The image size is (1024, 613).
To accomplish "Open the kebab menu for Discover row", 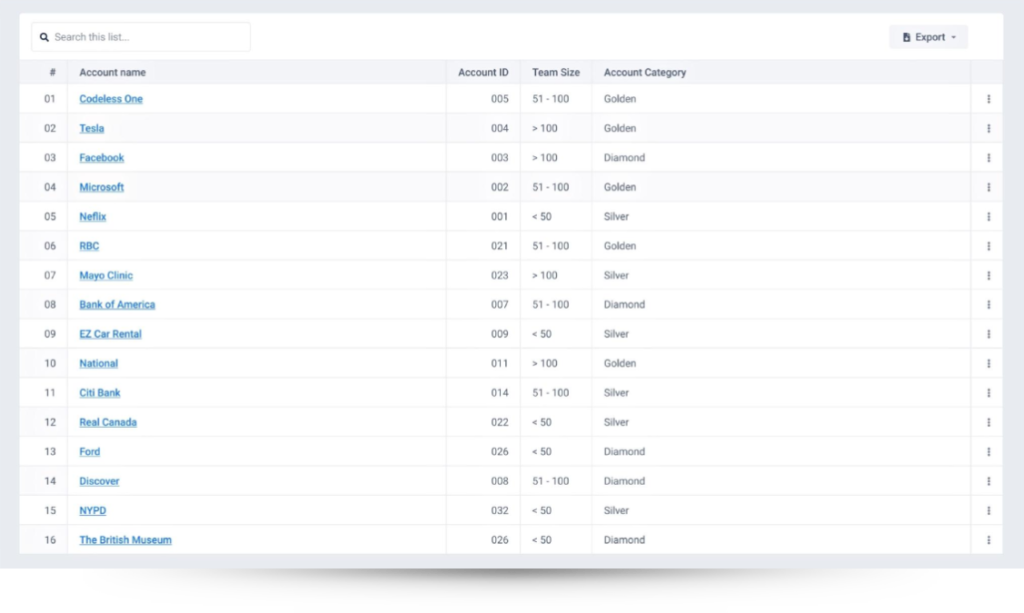I will click(988, 481).
